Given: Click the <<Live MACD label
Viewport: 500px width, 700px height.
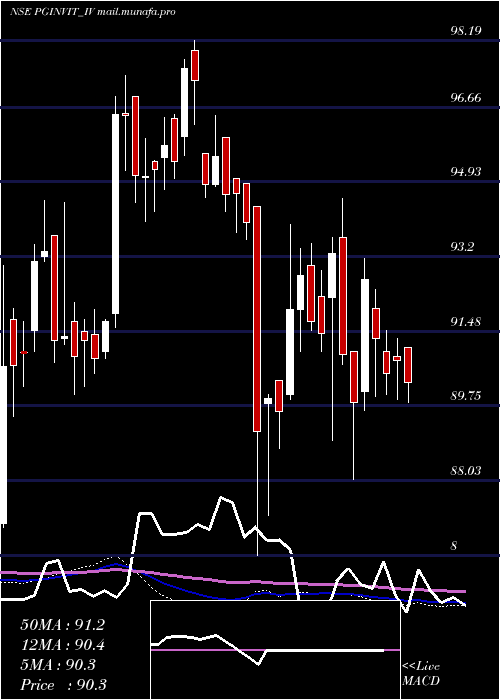Looking at the screenshot, I should click(x=421, y=674).
